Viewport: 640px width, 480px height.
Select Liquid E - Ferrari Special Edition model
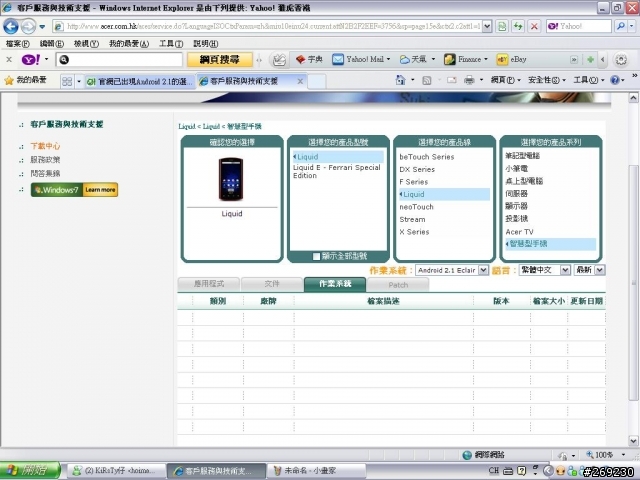click(337, 171)
